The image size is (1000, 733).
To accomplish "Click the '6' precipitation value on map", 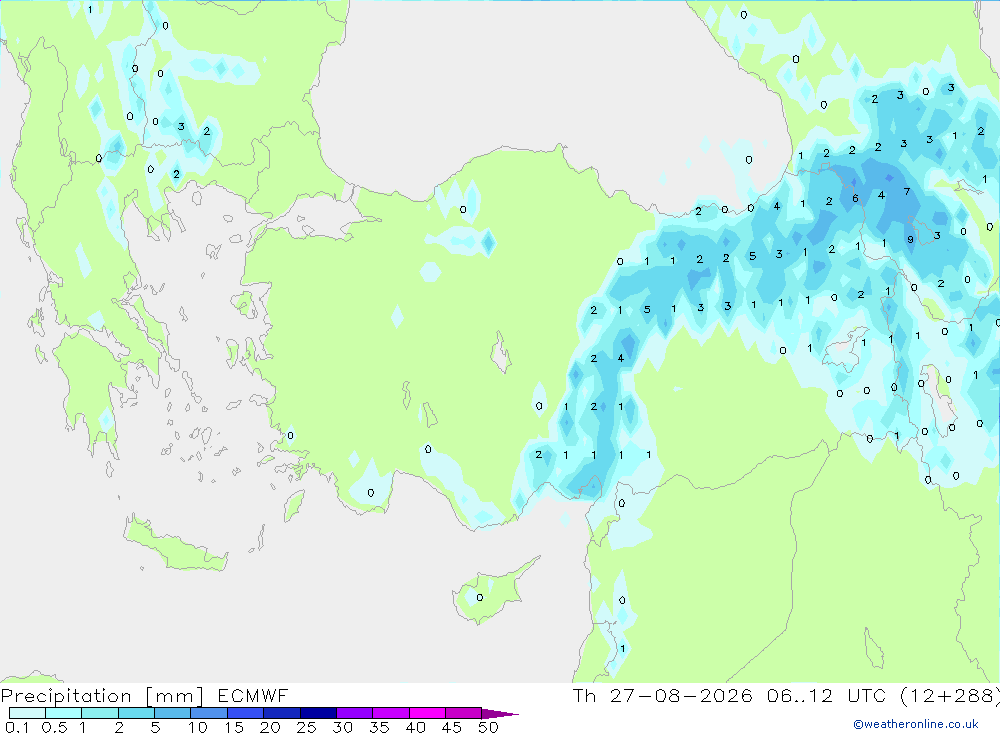I will click(x=855, y=198).
